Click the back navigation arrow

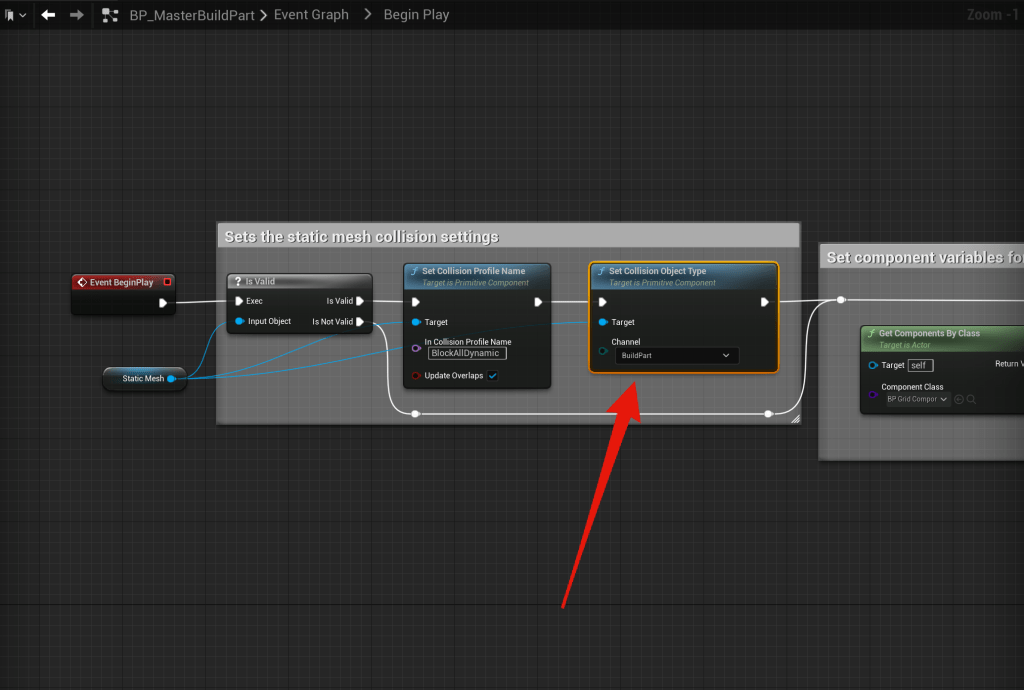pos(47,15)
